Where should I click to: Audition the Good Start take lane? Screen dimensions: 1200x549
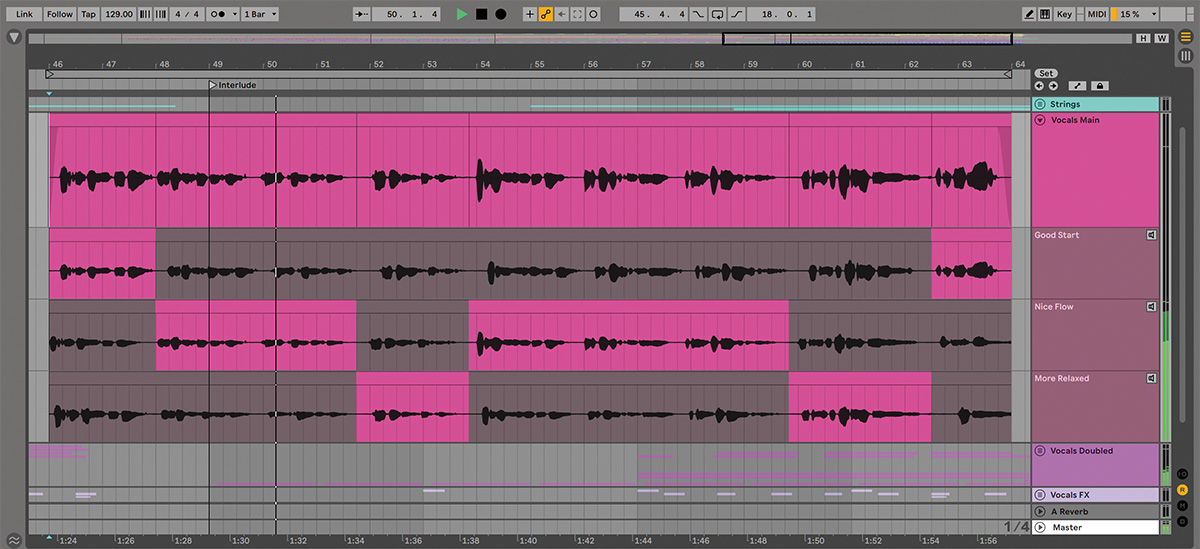point(1151,235)
